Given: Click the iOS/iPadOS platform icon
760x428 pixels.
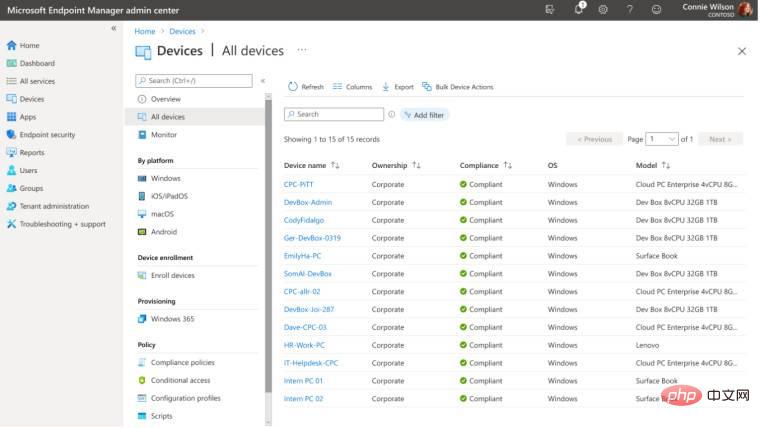Looking at the screenshot, I should [142, 196].
